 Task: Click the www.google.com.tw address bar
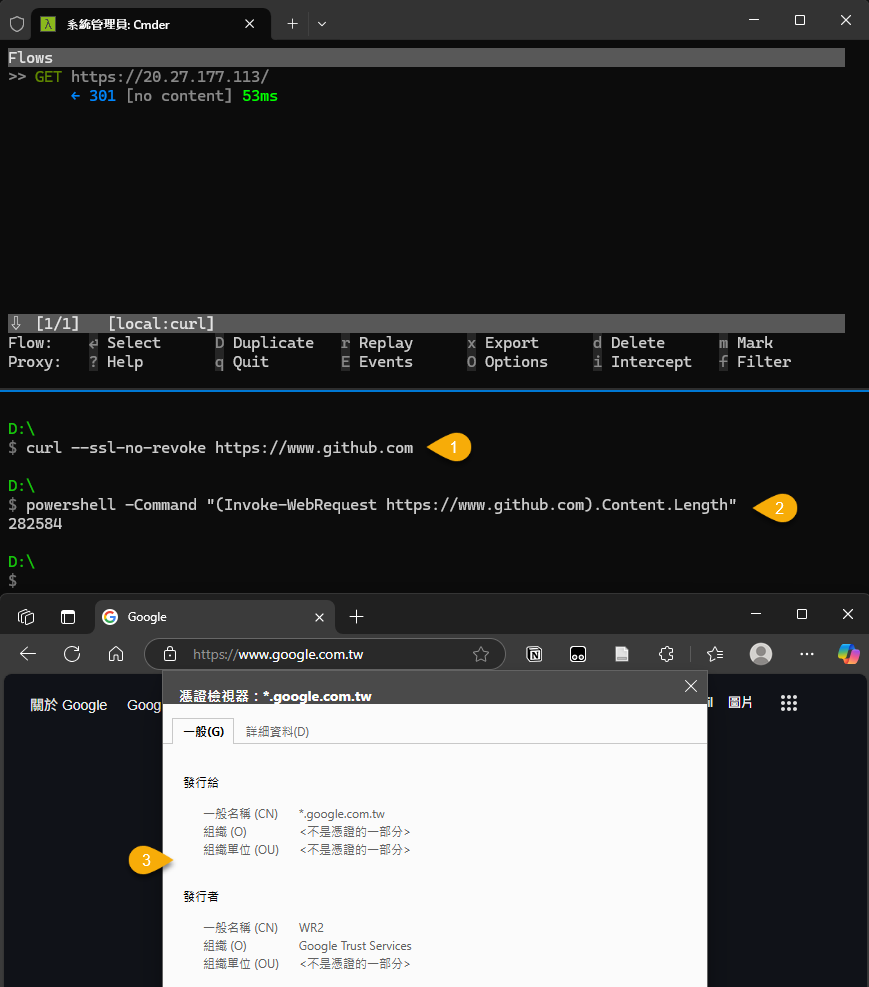coord(320,654)
